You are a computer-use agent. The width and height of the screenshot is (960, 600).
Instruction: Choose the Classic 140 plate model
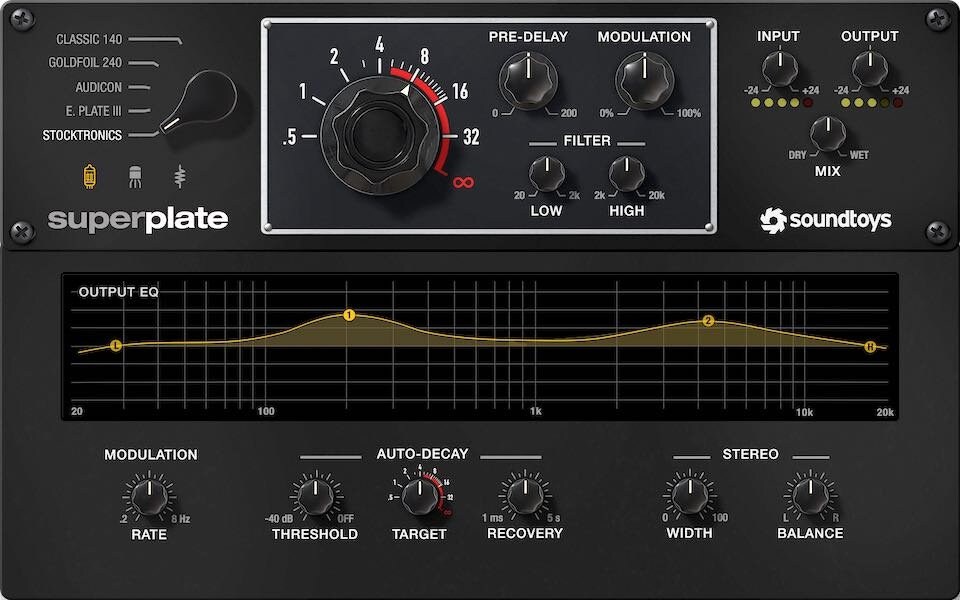tap(89, 39)
